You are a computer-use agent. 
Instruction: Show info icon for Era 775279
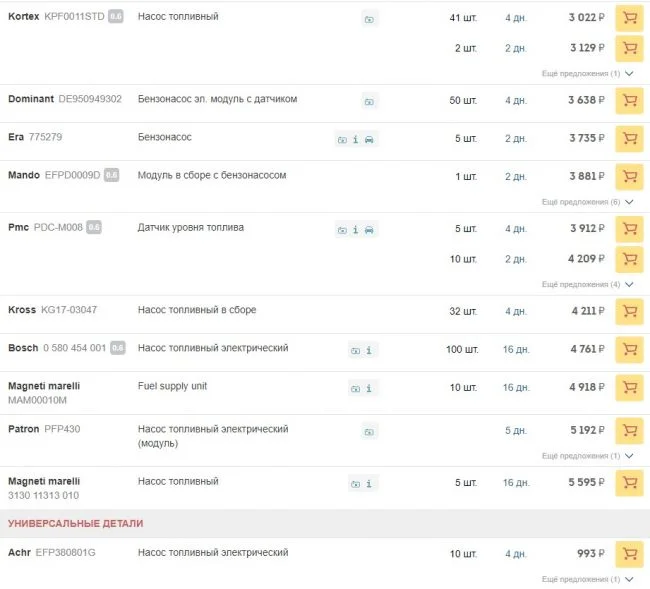pos(356,140)
